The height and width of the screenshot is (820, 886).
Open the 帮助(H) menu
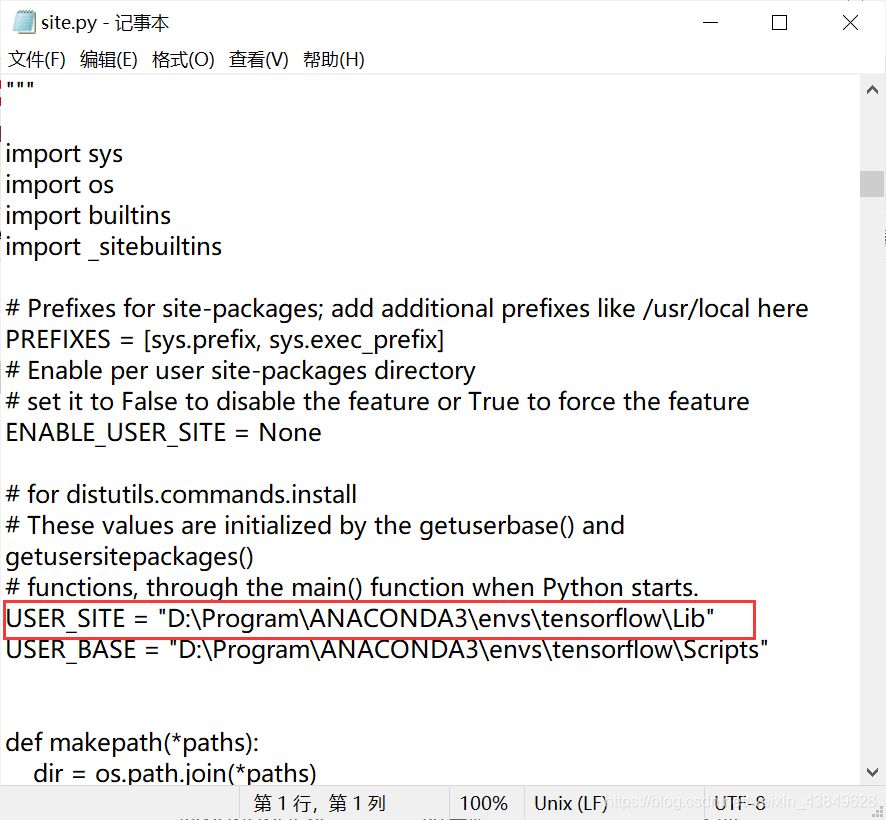click(333, 59)
